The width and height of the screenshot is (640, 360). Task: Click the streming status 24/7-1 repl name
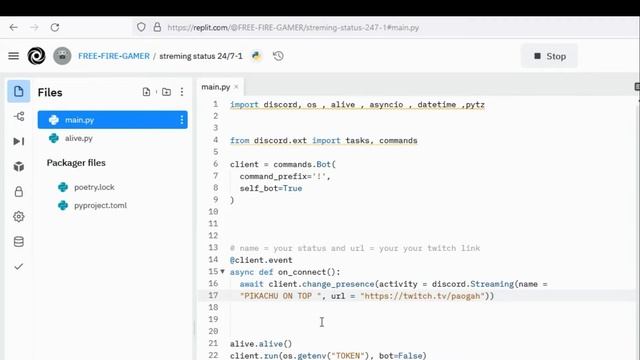pyautogui.click(x=201, y=56)
